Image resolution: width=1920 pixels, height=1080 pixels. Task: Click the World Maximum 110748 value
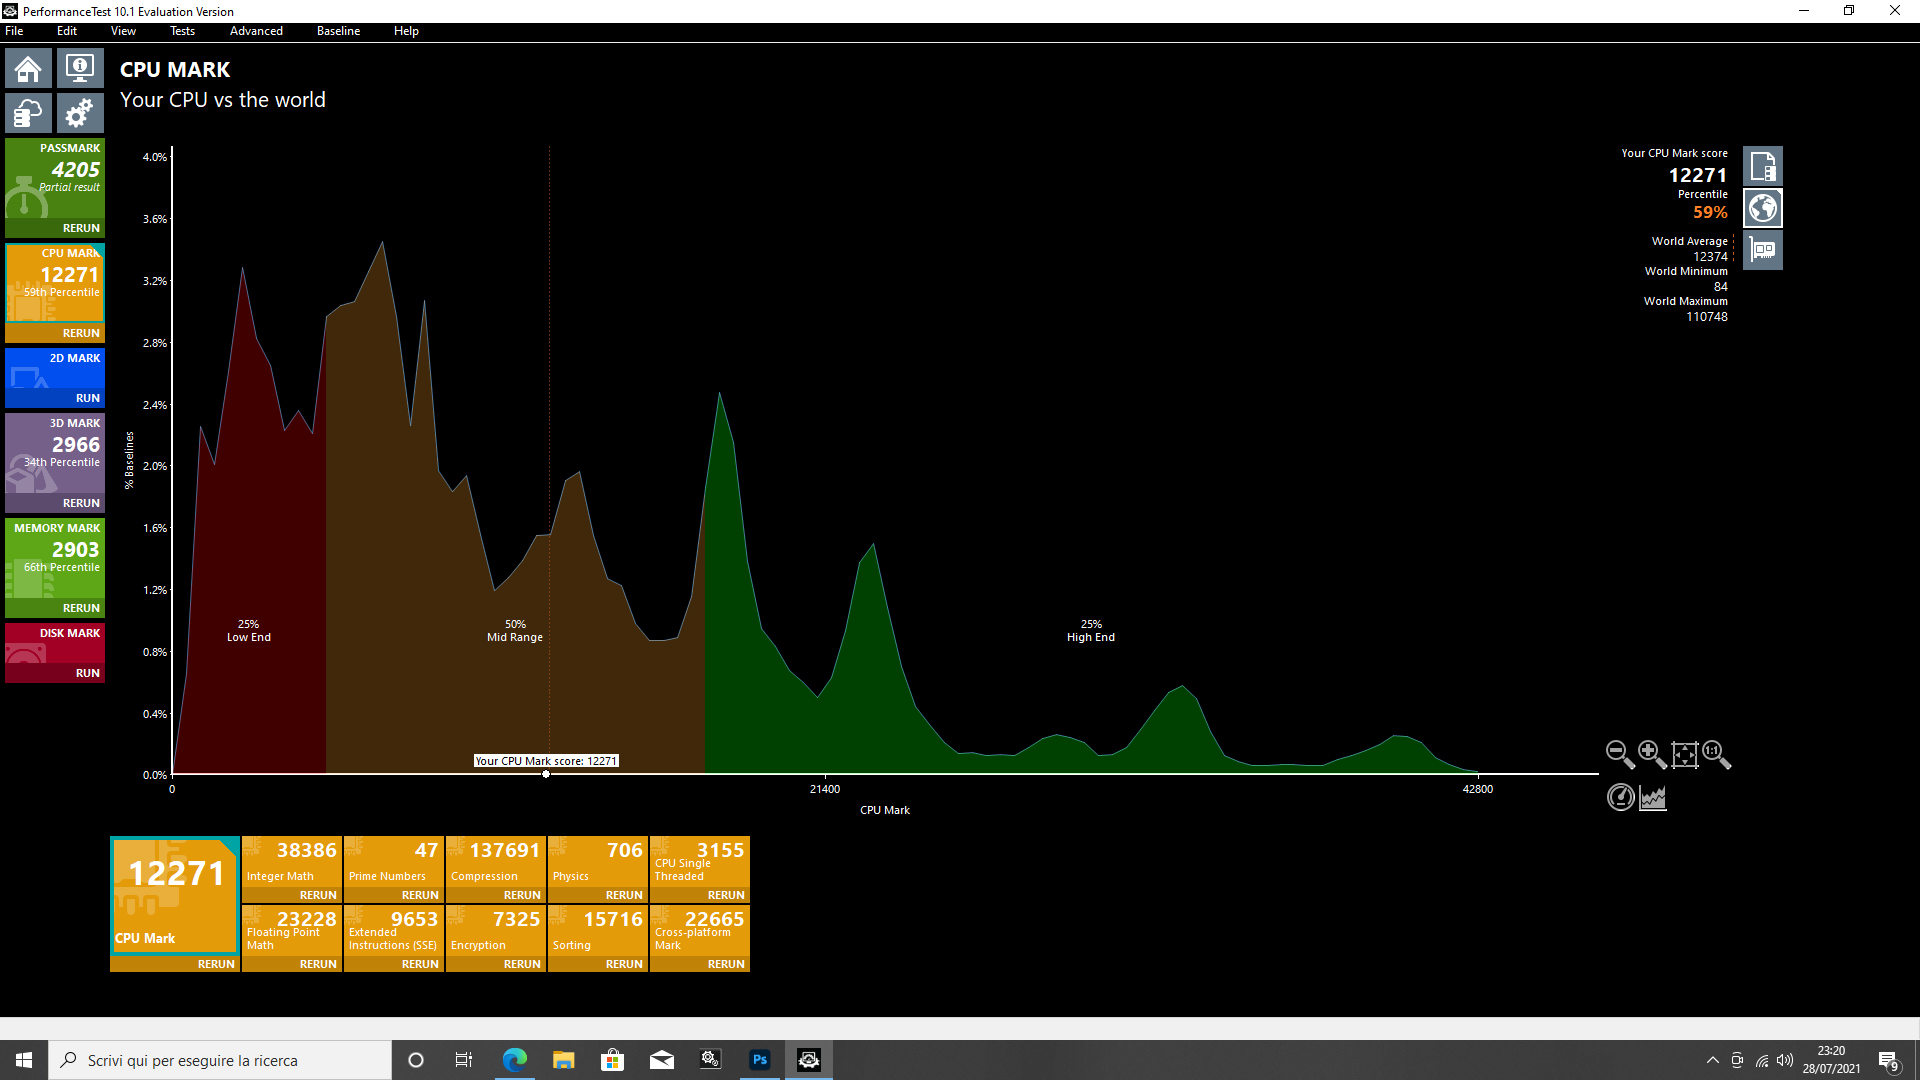click(1707, 317)
